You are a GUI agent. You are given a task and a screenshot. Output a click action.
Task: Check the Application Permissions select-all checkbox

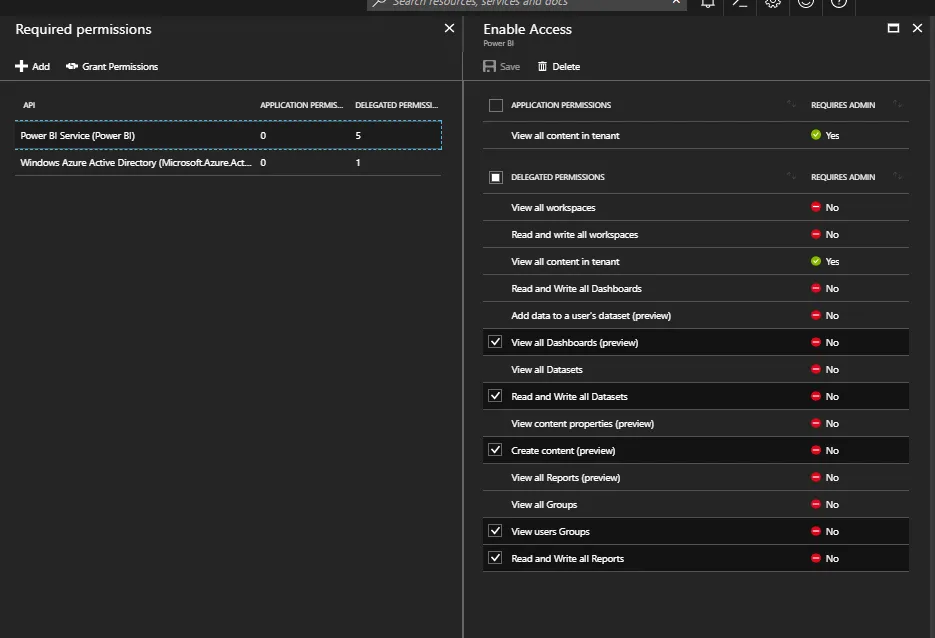496,105
